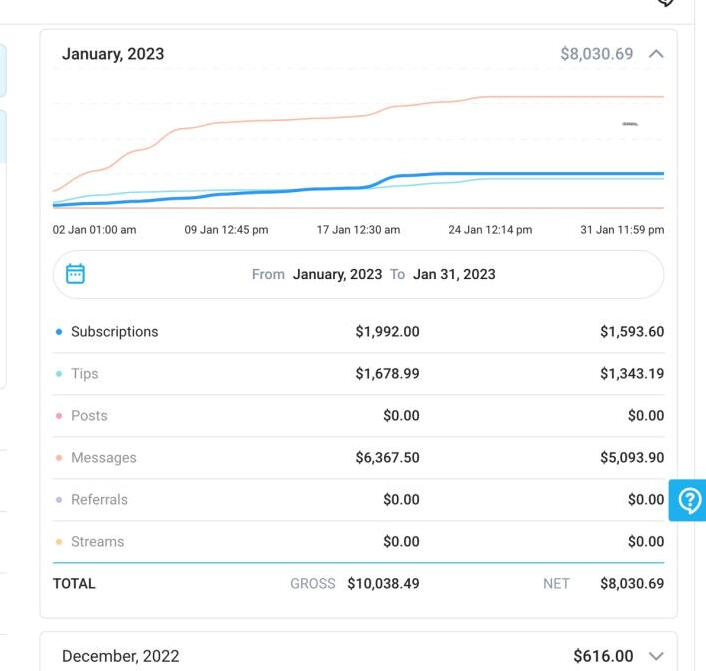Click the pink Posts legend dot
The image size is (706, 671).
coord(59,416)
